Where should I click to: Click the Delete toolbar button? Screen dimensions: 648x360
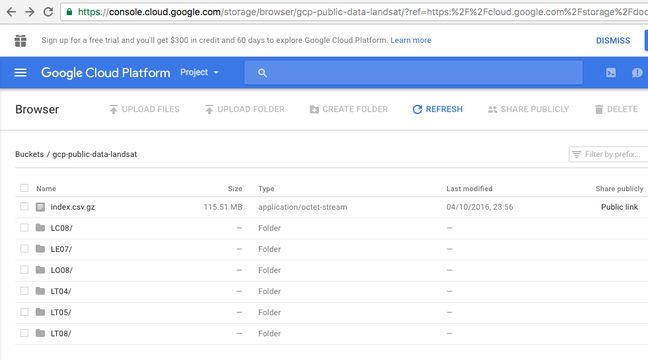(x=616, y=109)
